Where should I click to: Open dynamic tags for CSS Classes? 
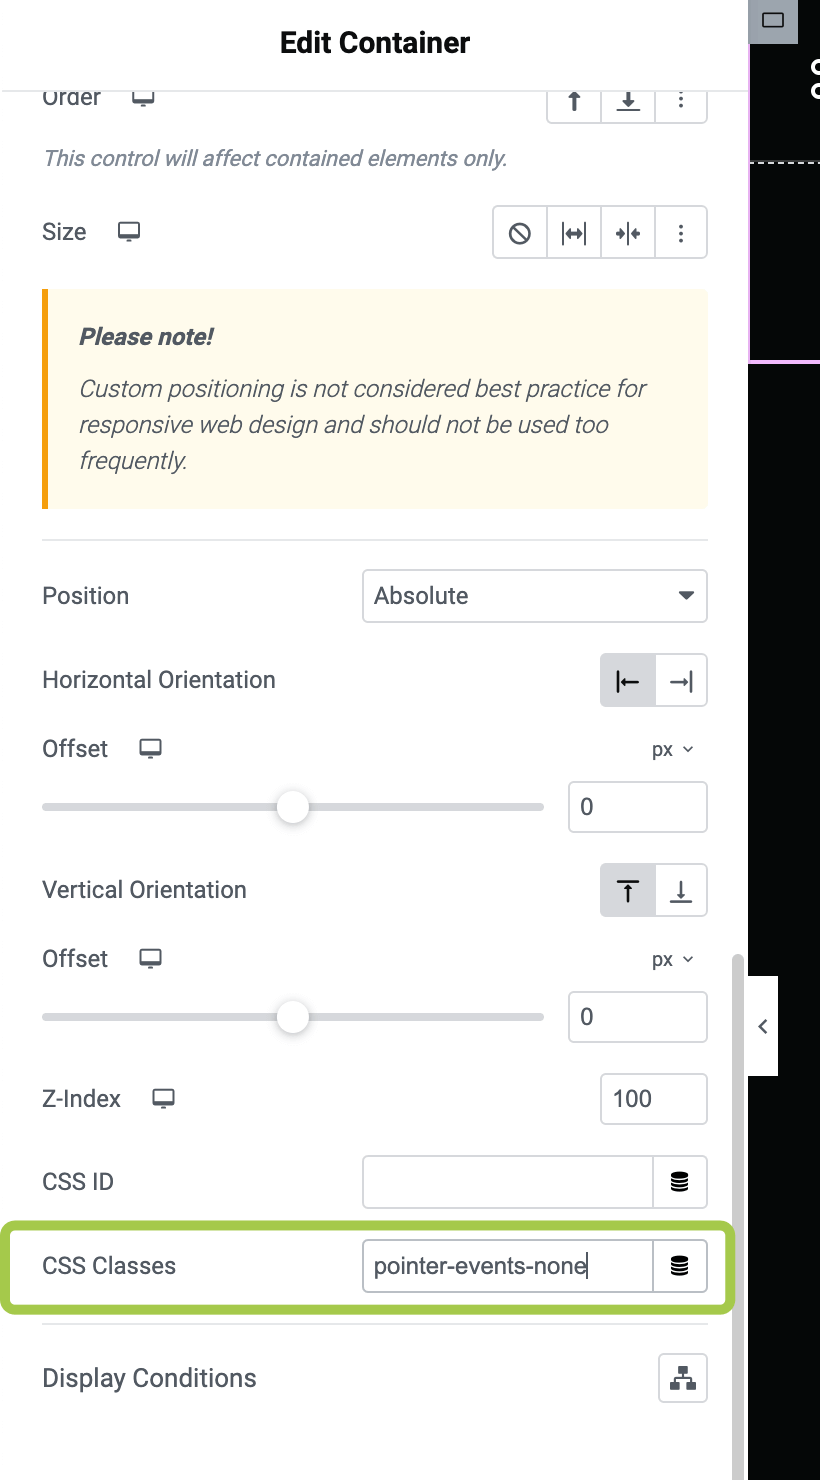pos(680,1266)
